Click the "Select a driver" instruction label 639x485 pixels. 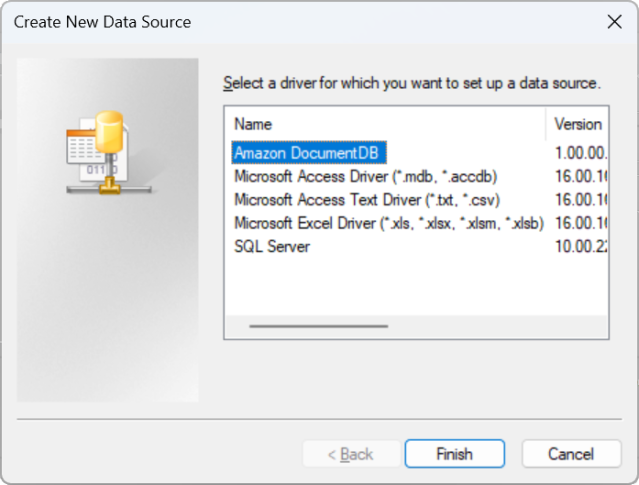coord(411,83)
